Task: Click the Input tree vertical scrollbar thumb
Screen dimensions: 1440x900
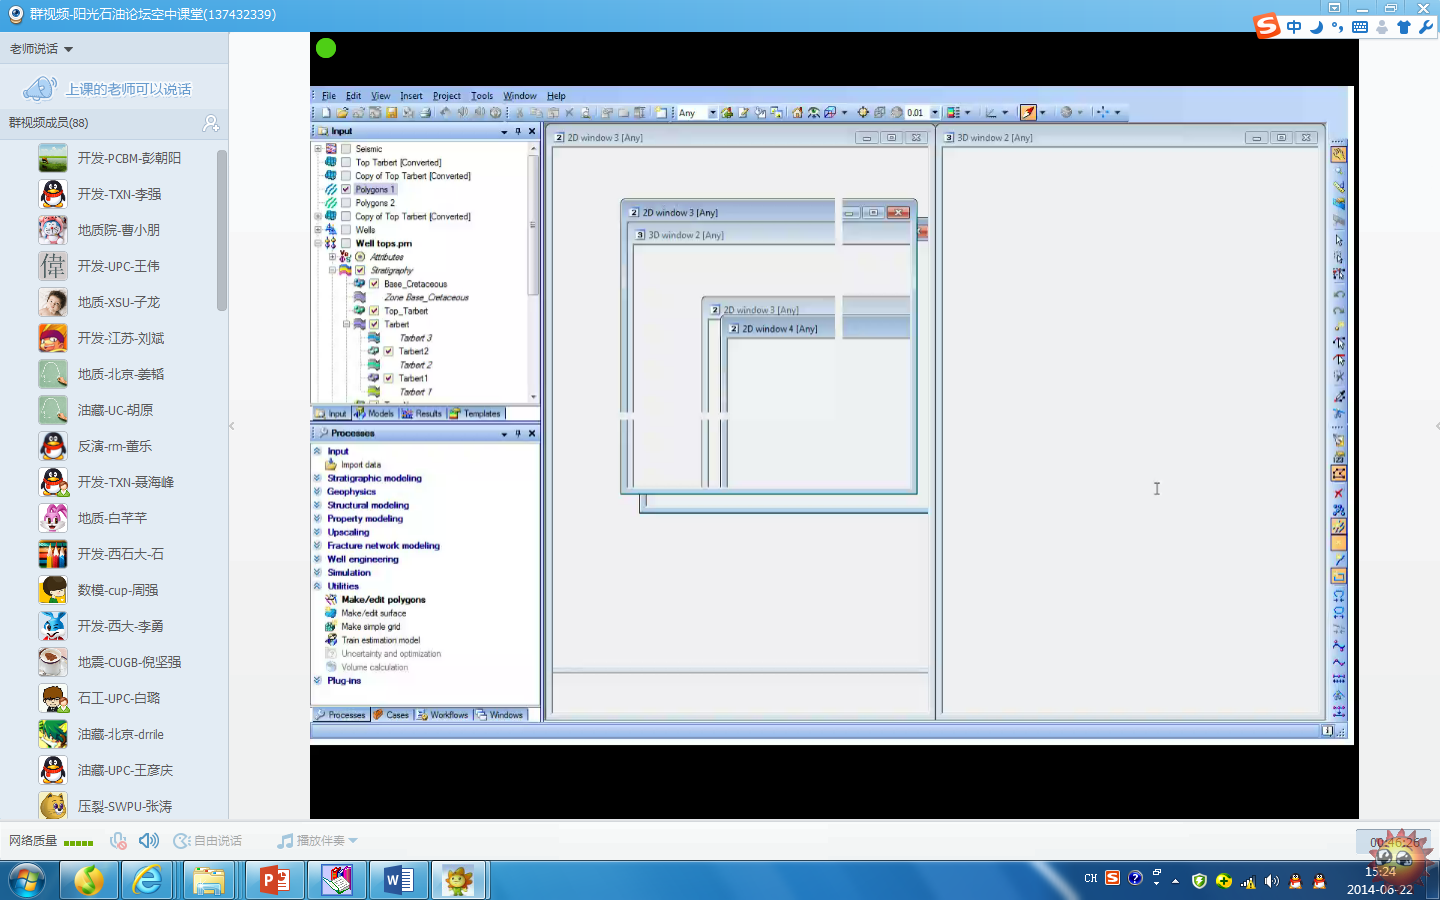Action: click(x=533, y=225)
